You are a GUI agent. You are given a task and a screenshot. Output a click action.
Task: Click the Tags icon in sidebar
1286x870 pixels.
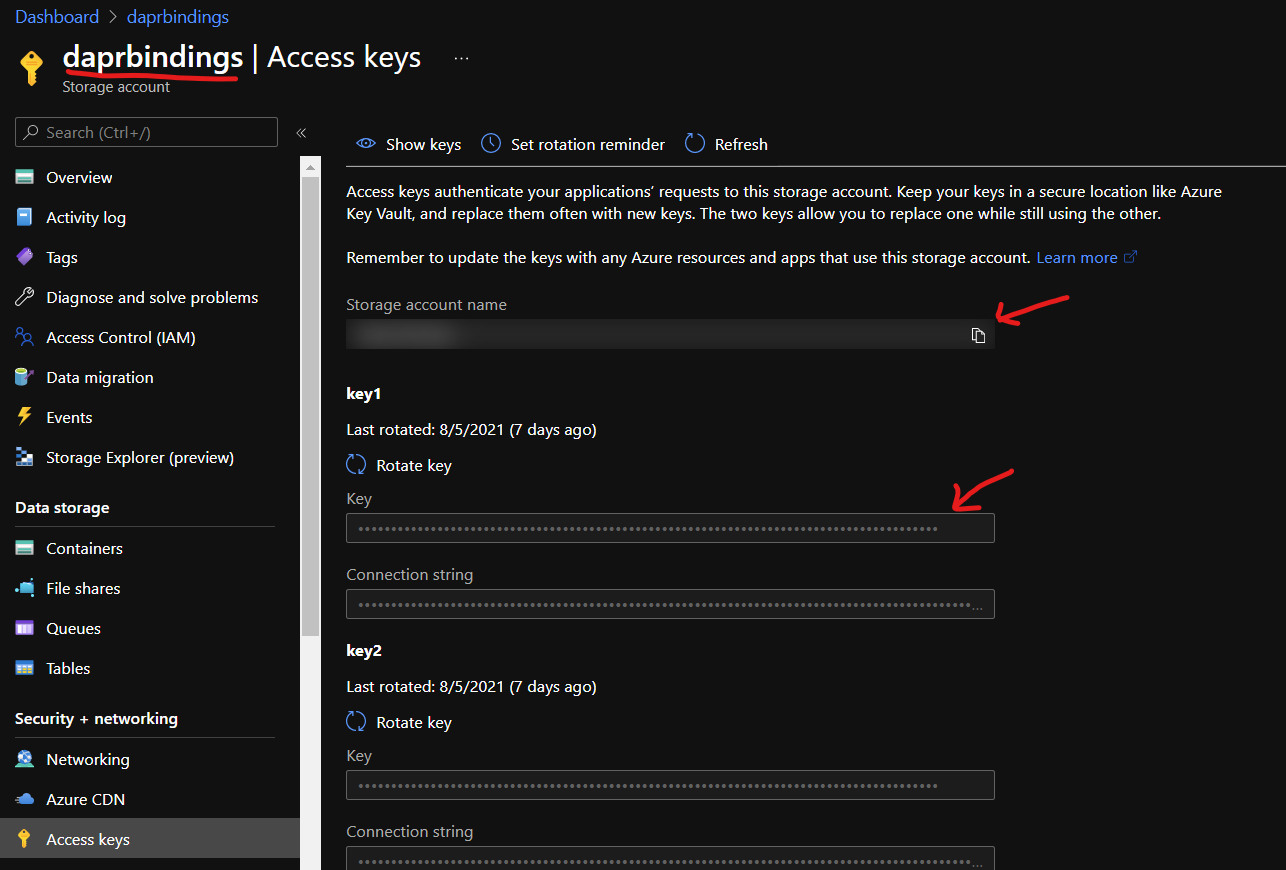25,257
